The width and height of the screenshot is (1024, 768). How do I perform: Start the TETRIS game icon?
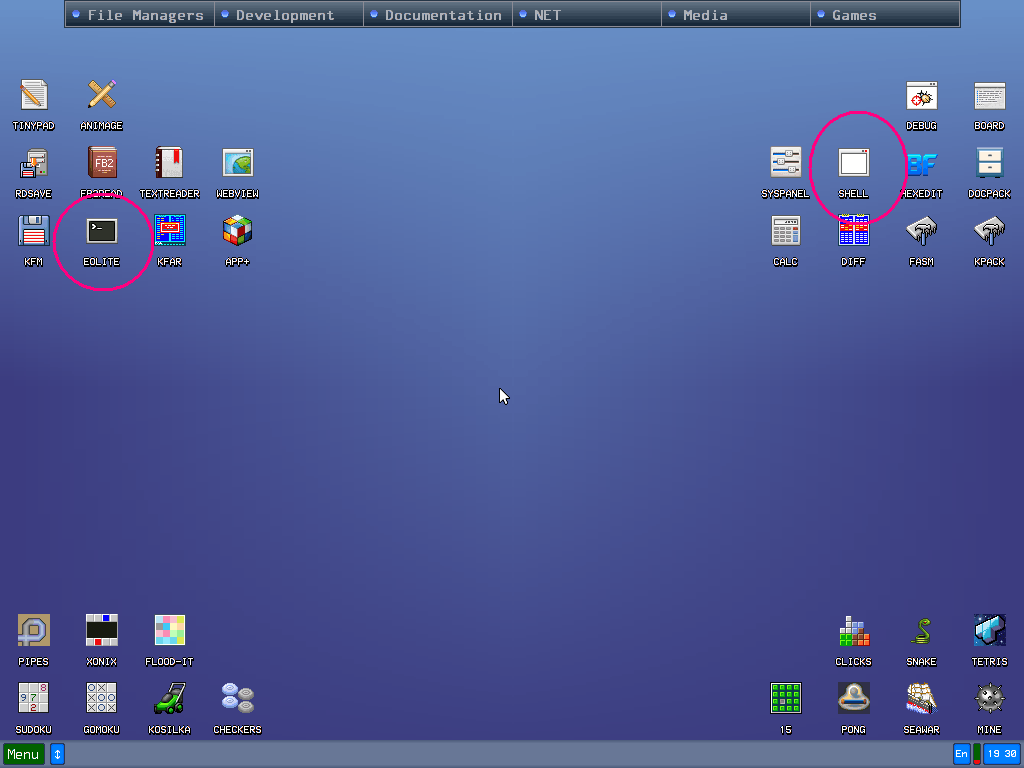click(x=989, y=632)
